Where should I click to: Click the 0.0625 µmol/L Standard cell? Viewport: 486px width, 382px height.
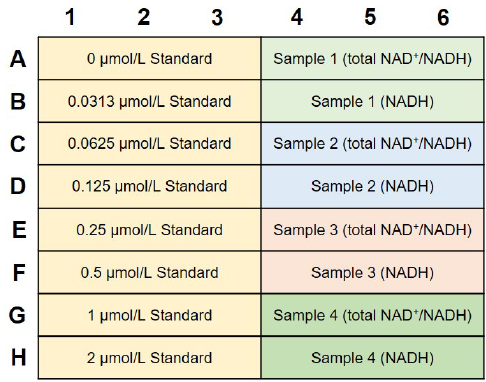(x=150, y=144)
